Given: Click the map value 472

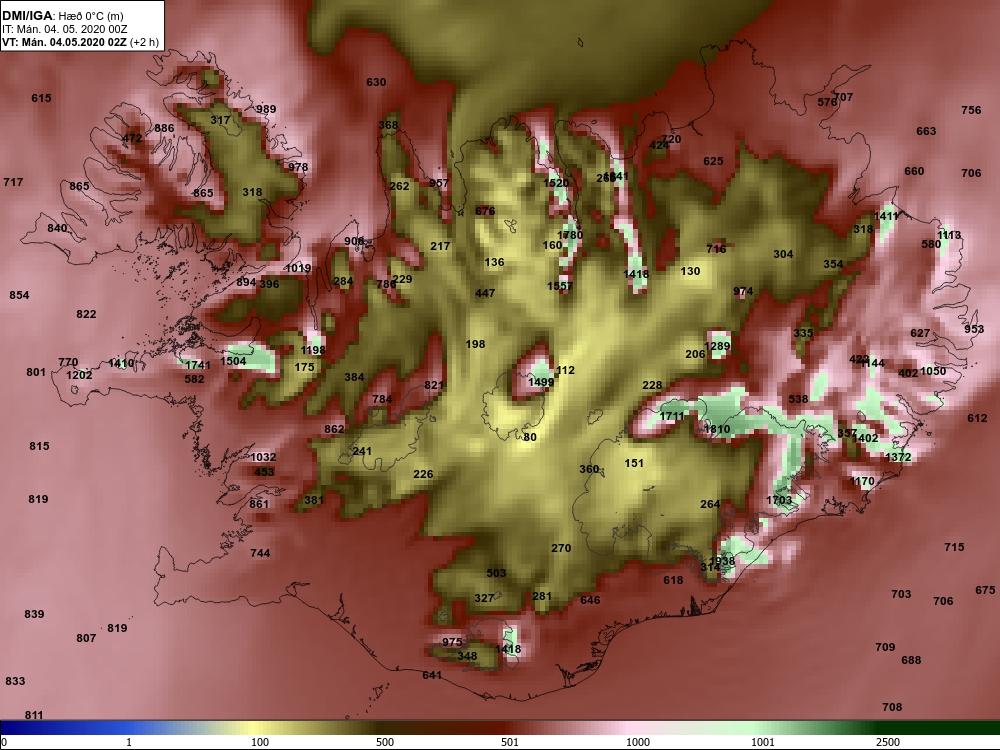Looking at the screenshot, I should pos(132,138).
